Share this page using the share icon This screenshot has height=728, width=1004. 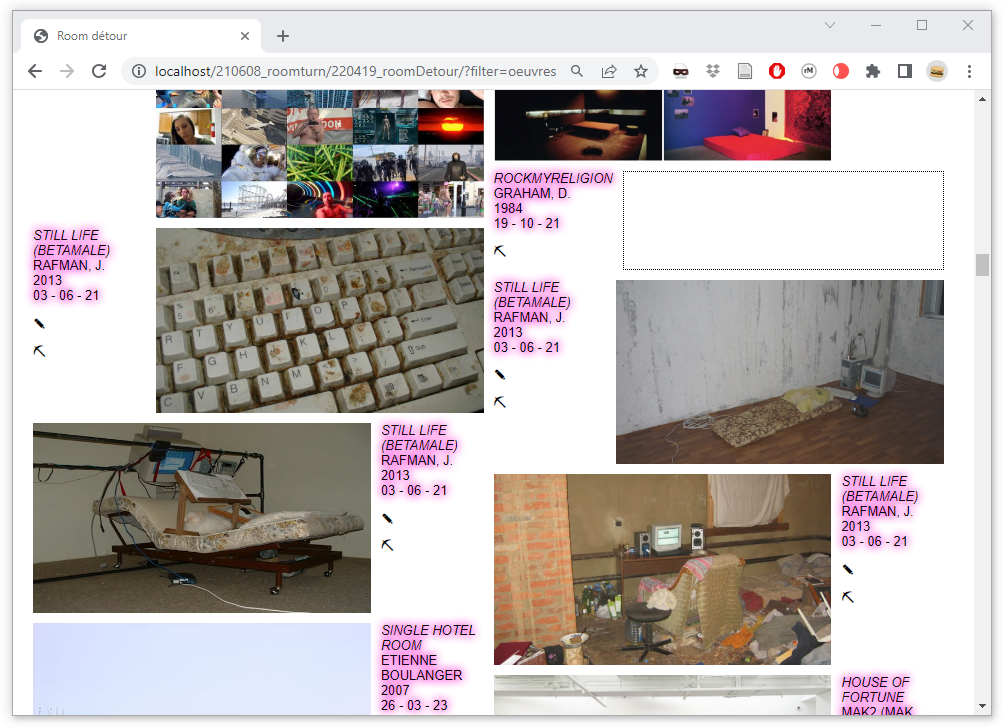click(609, 71)
